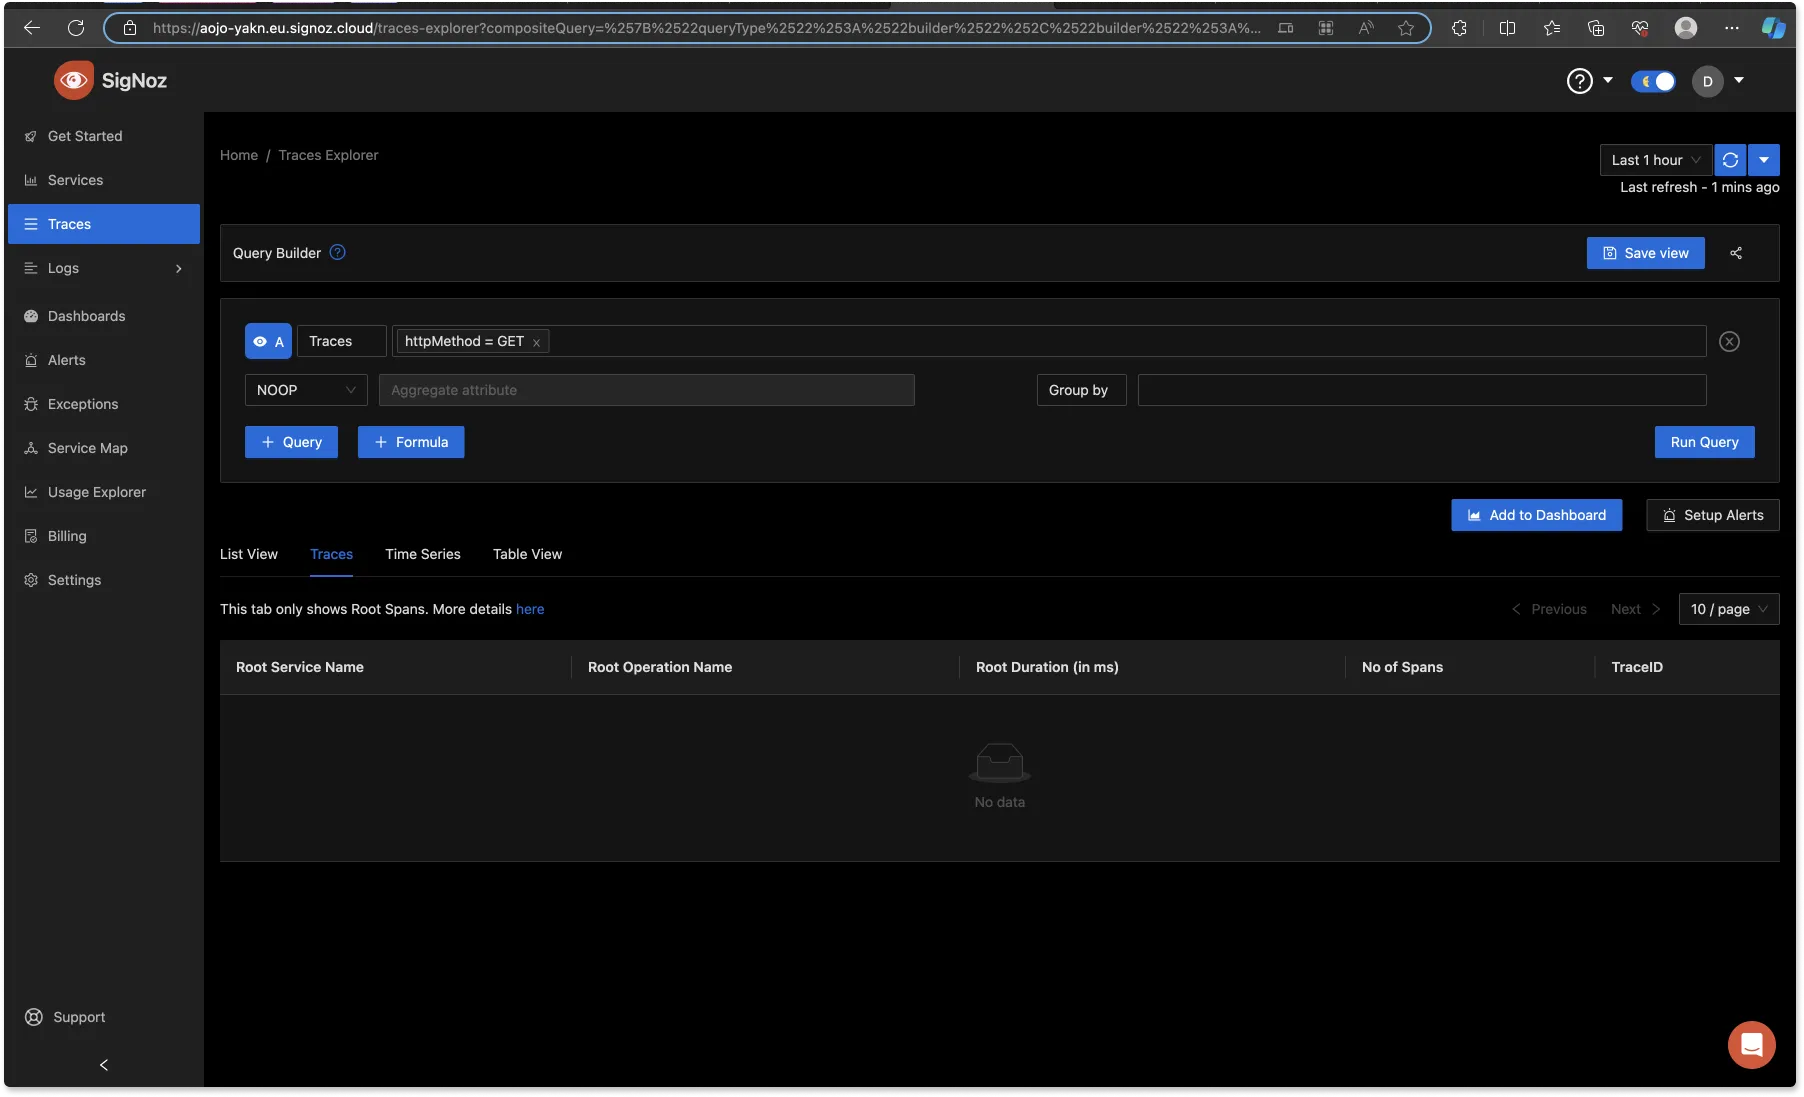Open browser collections icon
Screen dimensions: 1804x1097
pos(1596,28)
